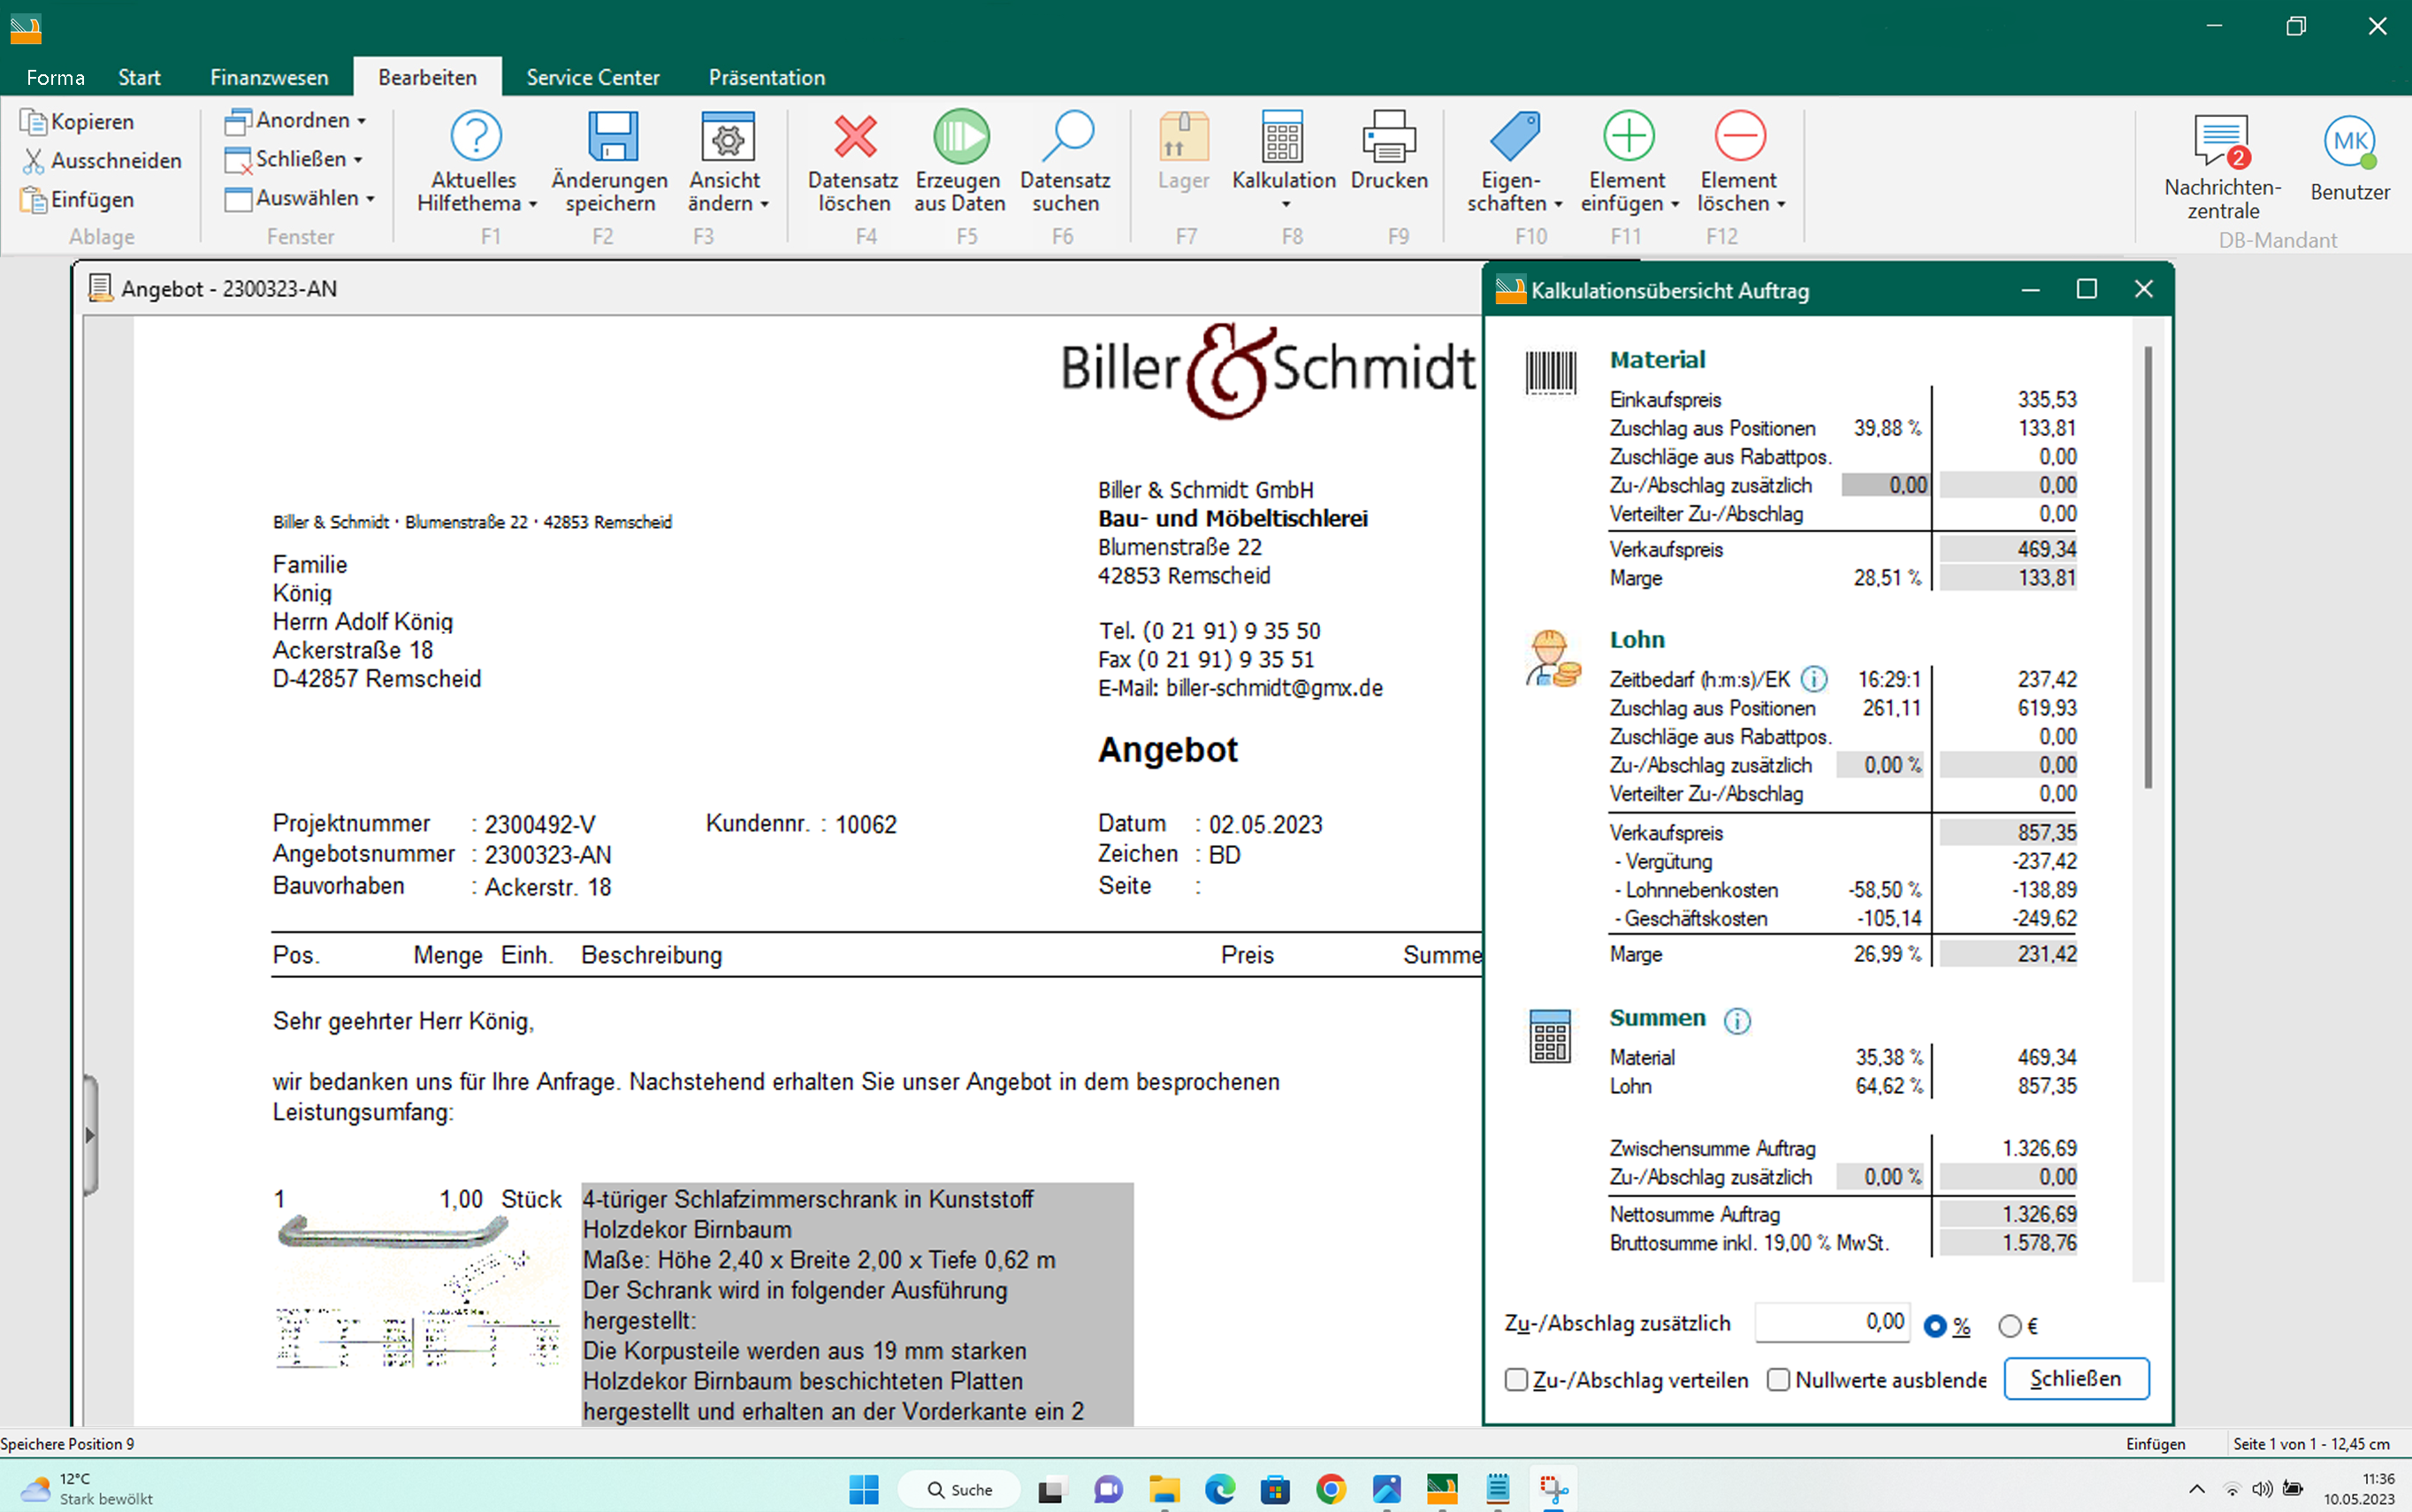Viewport: 2412px width, 1512px height.
Task: Click the Schließen window icon in Fenster
Action: click(x=238, y=160)
